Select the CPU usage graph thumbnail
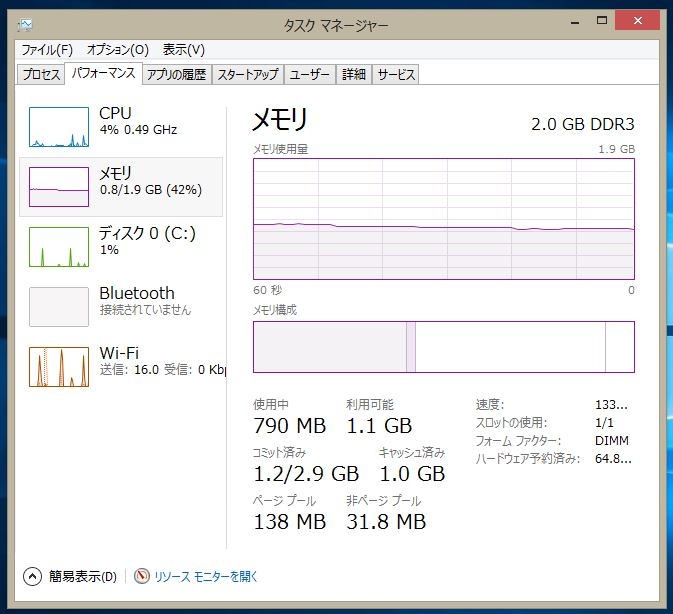The width and height of the screenshot is (673, 614). point(59,127)
